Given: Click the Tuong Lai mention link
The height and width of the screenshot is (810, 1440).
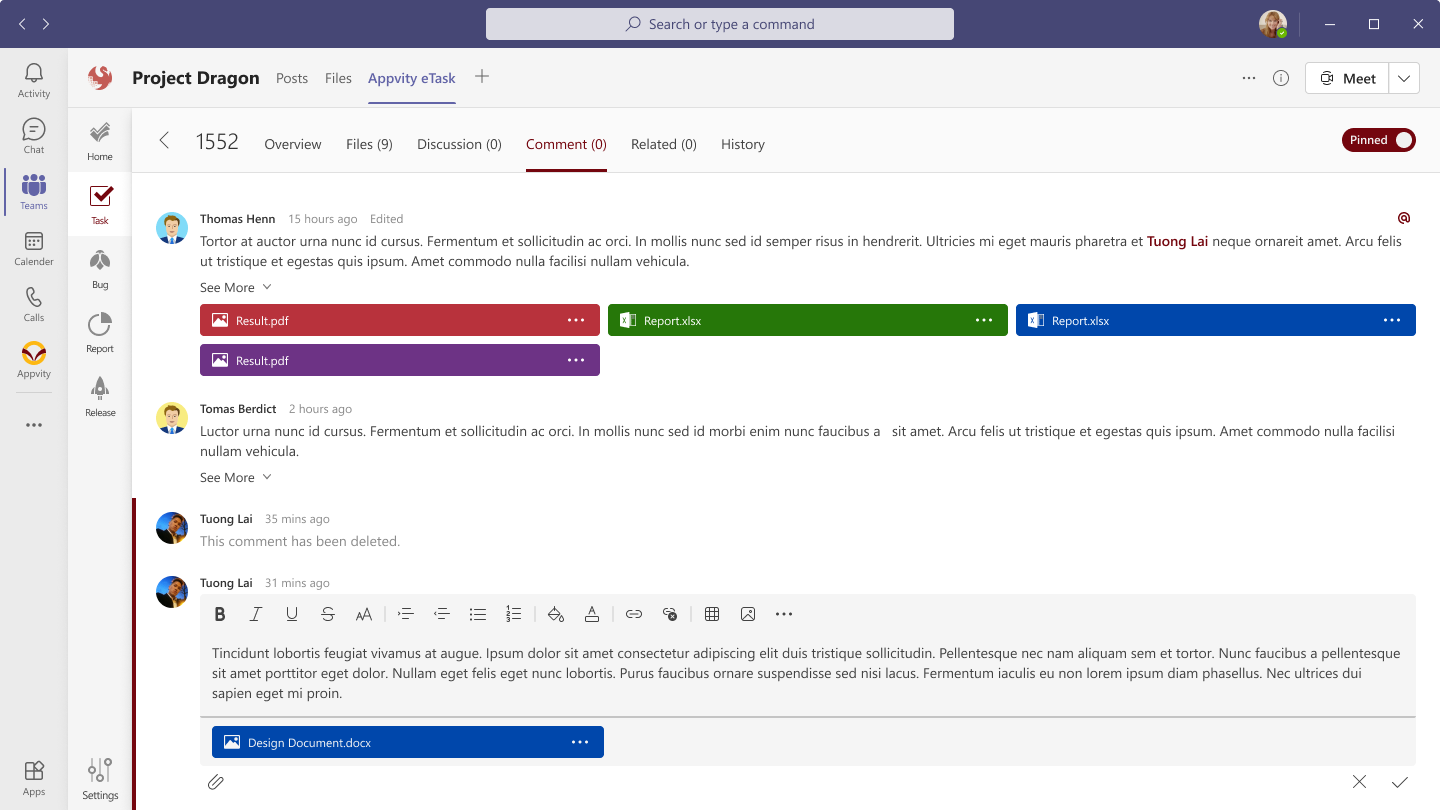Looking at the screenshot, I should tap(1177, 241).
